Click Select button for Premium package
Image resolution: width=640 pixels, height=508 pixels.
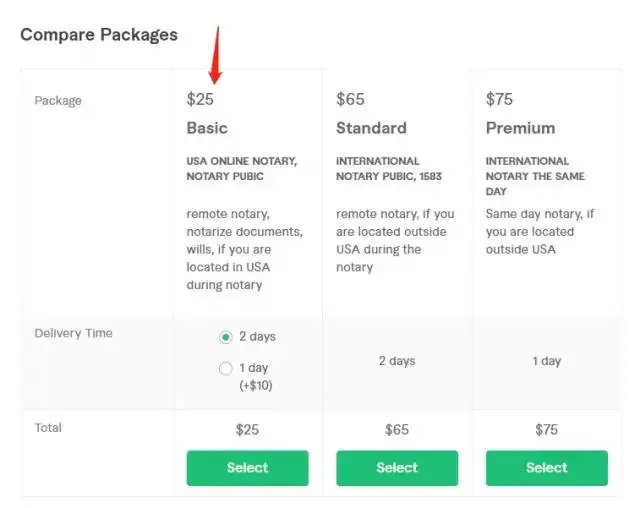click(x=547, y=468)
